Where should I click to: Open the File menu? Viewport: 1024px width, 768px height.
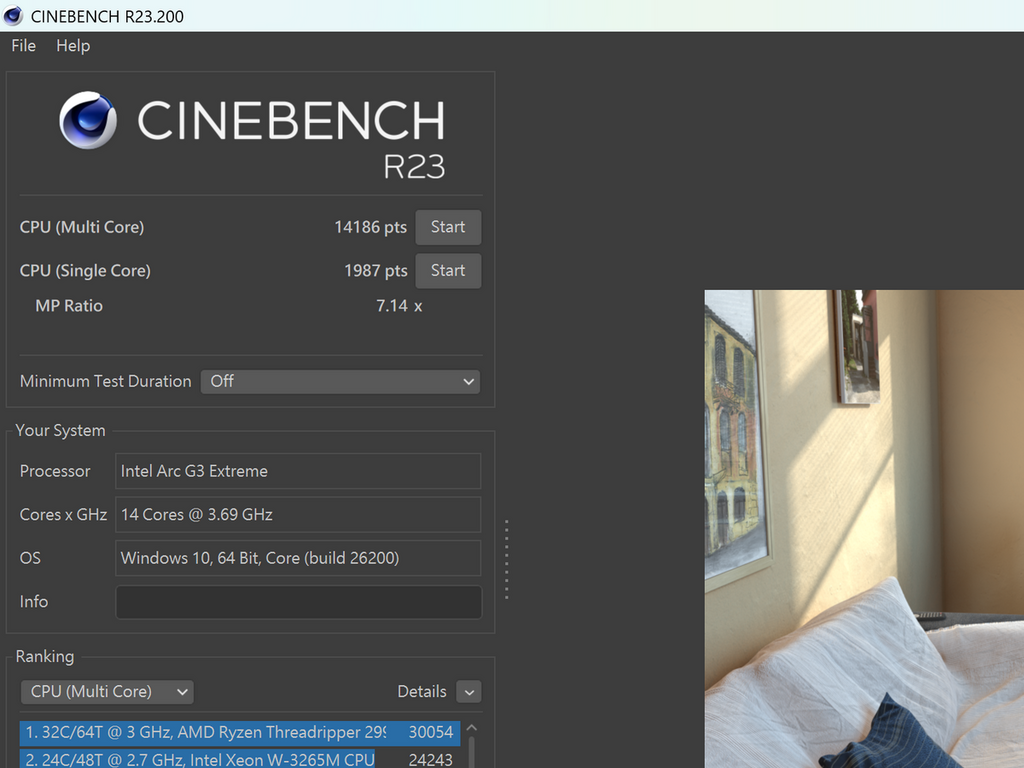coord(24,46)
